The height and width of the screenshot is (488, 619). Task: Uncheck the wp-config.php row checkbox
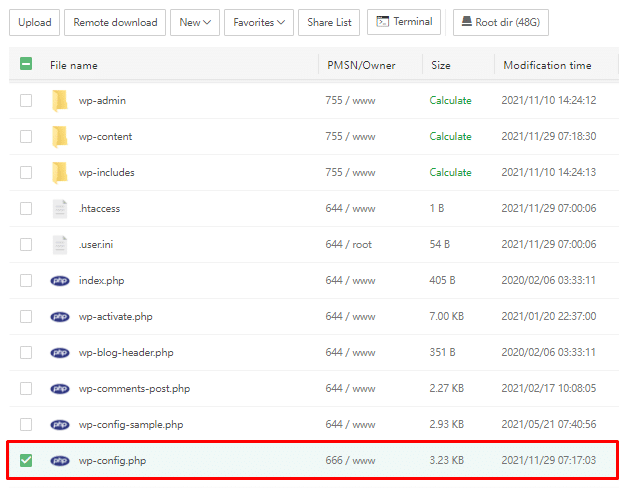point(26,460)
